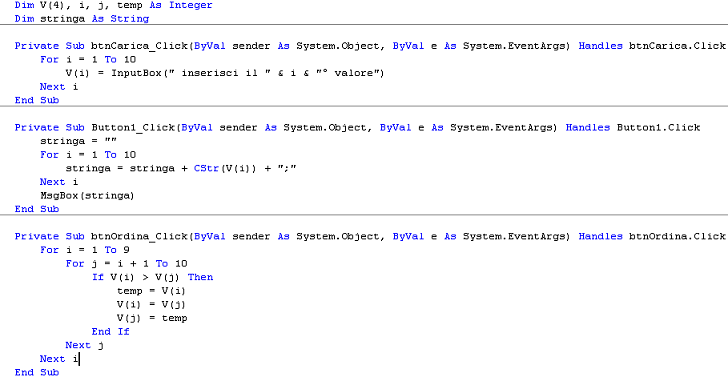Click the "For i = 1 To 9" line
Screen dimensions: 728x377
pos(85,250)
